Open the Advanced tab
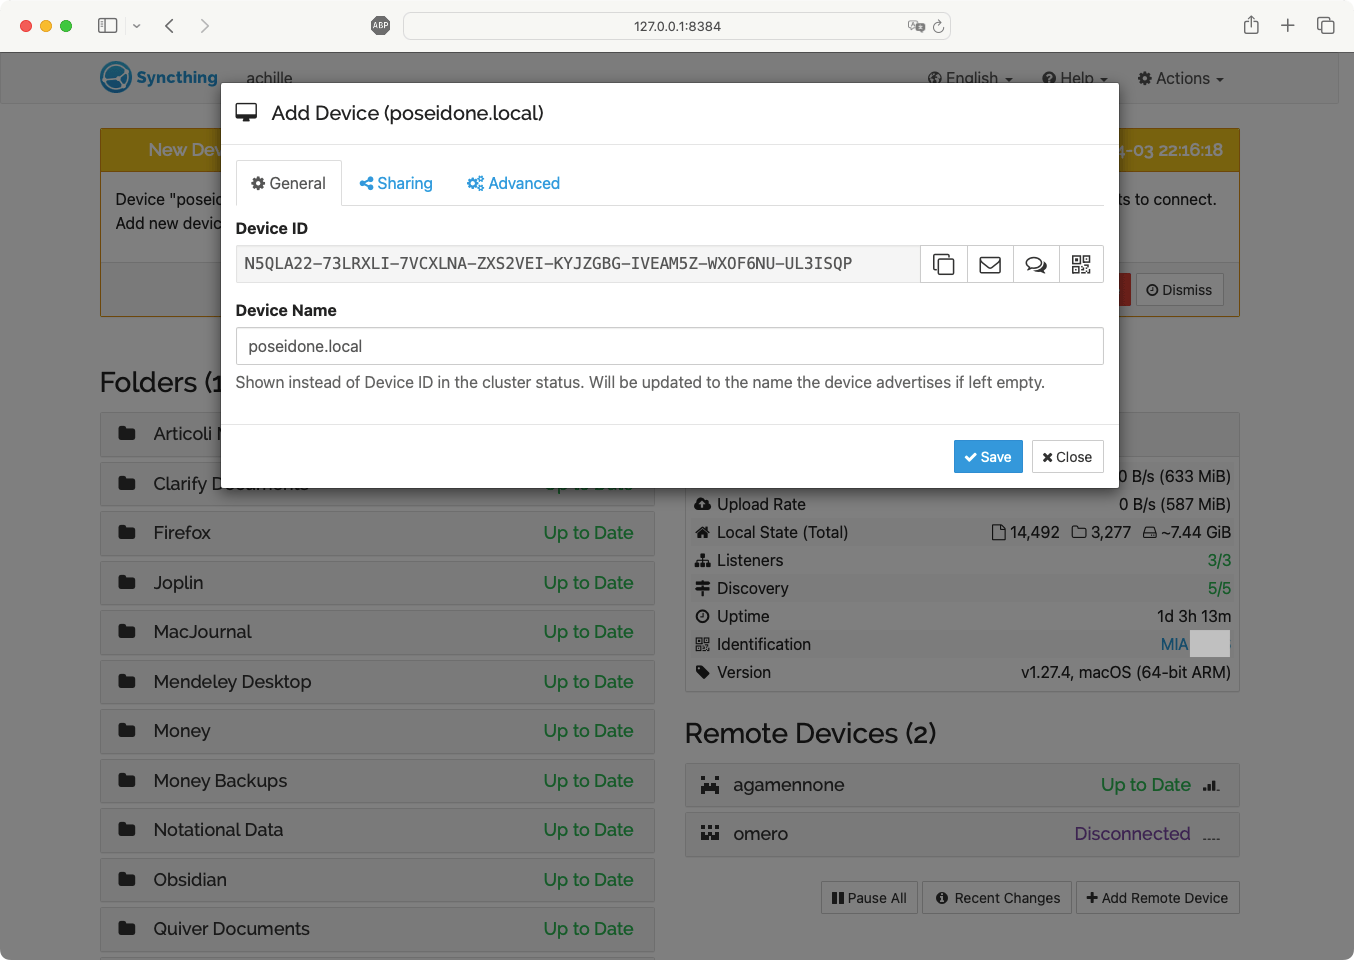The height and width of the screenshot is (960, 1354). pyautogui.click(x=513, y=183)
